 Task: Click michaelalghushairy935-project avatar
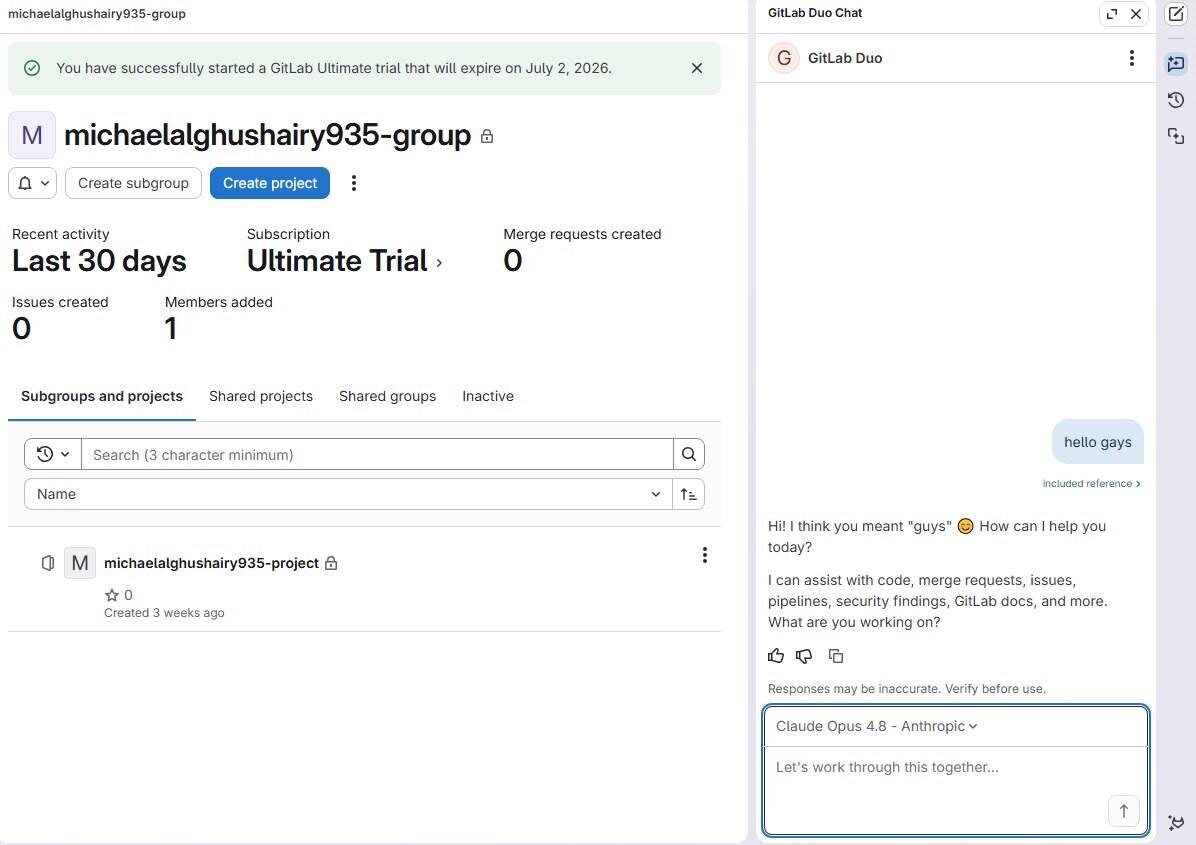pos(79,563)
